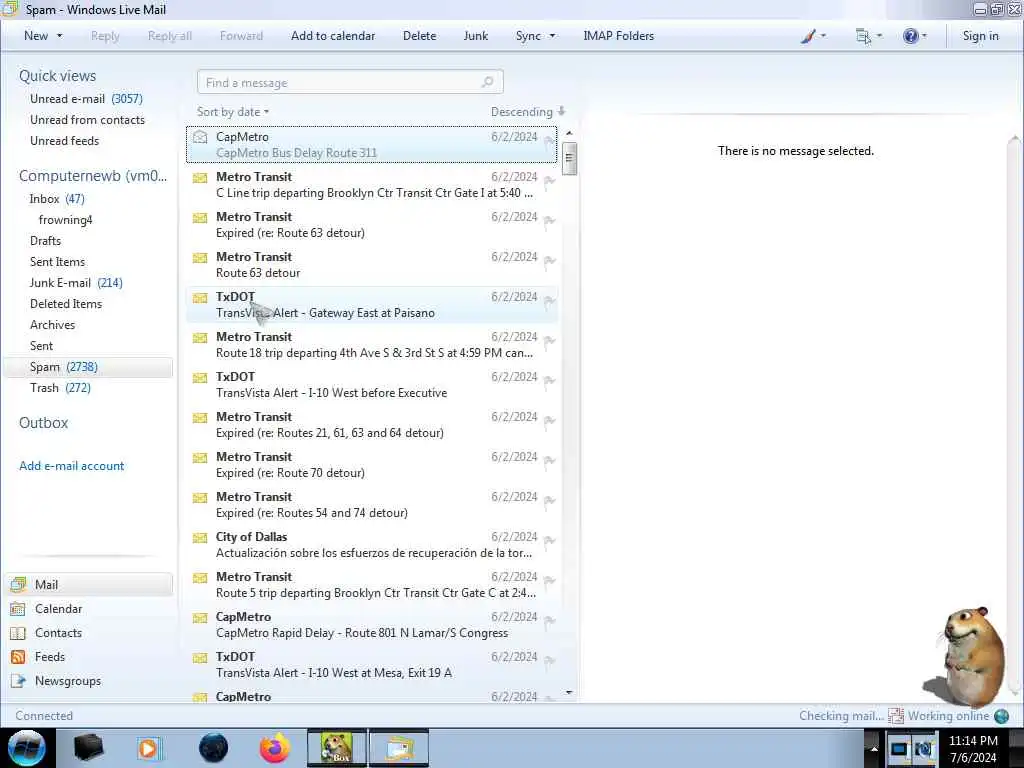Click open-envelope icon of CapMetro Bus Delay message
1024x768 pixels.
(x=200, y=136)
